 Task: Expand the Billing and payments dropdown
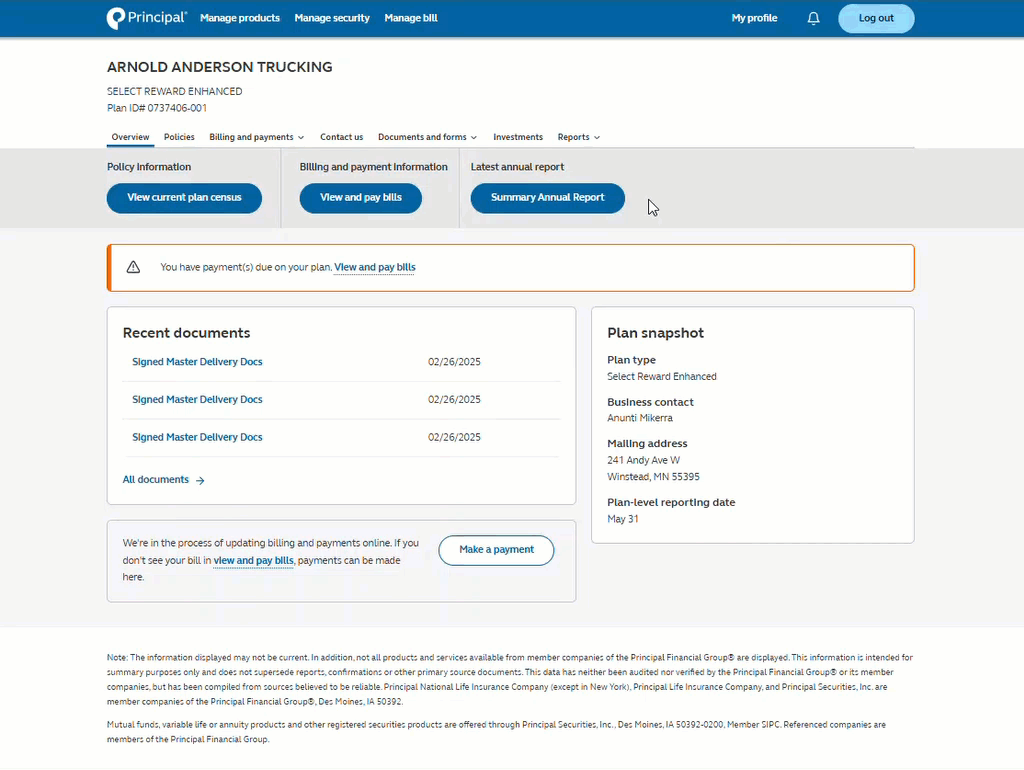coord(257,137)
